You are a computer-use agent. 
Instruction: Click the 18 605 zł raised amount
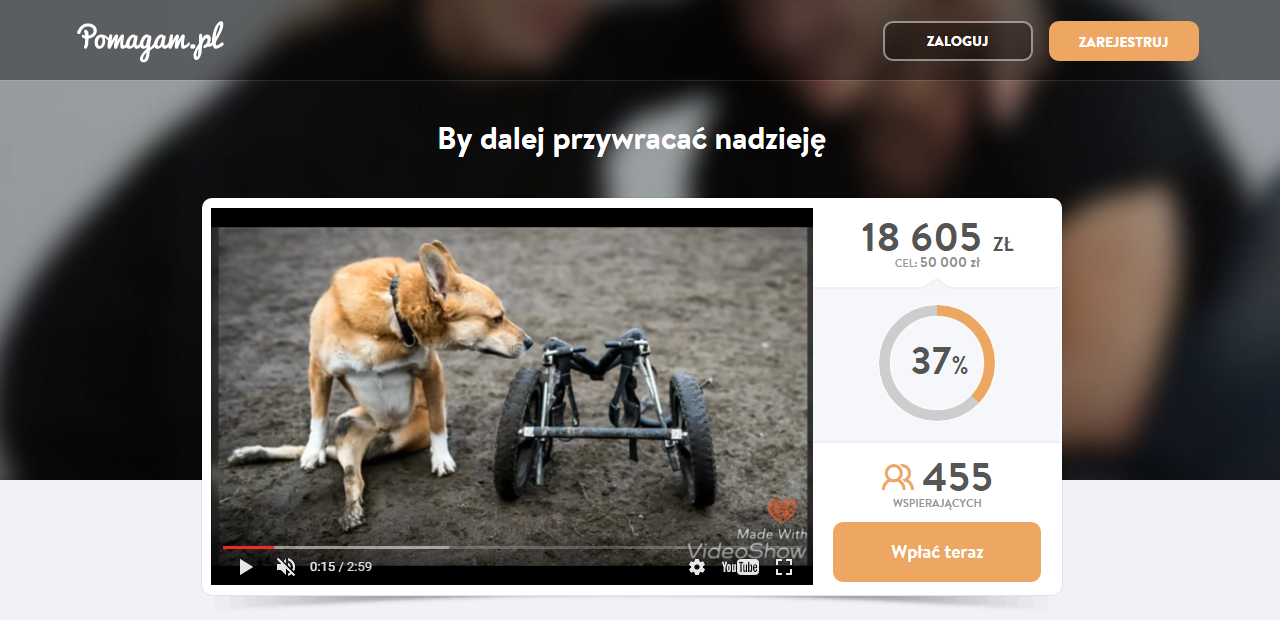[937, 238]
